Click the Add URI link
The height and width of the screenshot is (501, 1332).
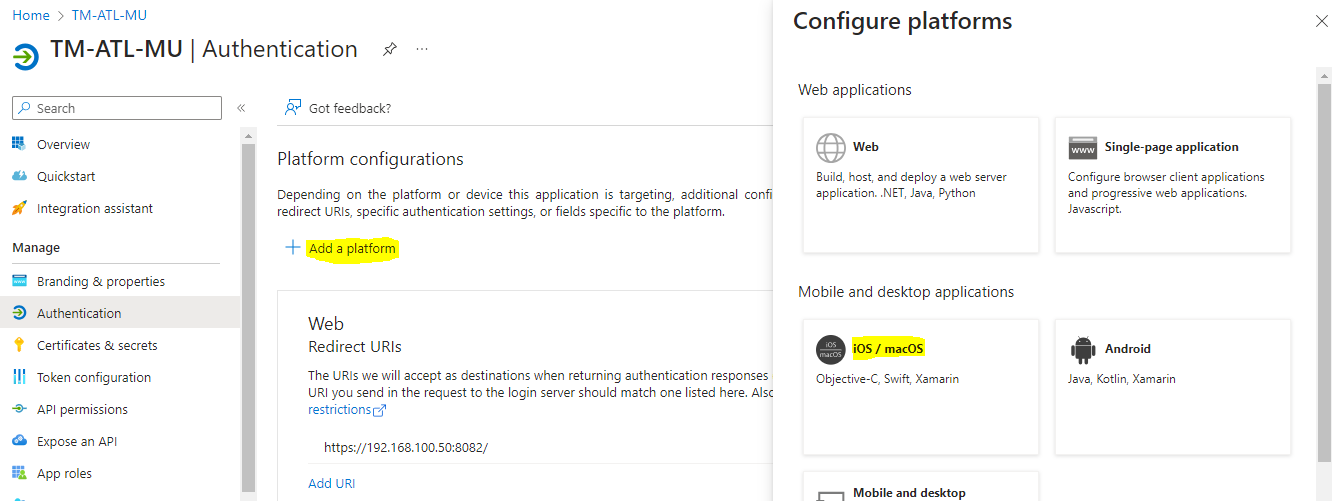pos(331,483)
